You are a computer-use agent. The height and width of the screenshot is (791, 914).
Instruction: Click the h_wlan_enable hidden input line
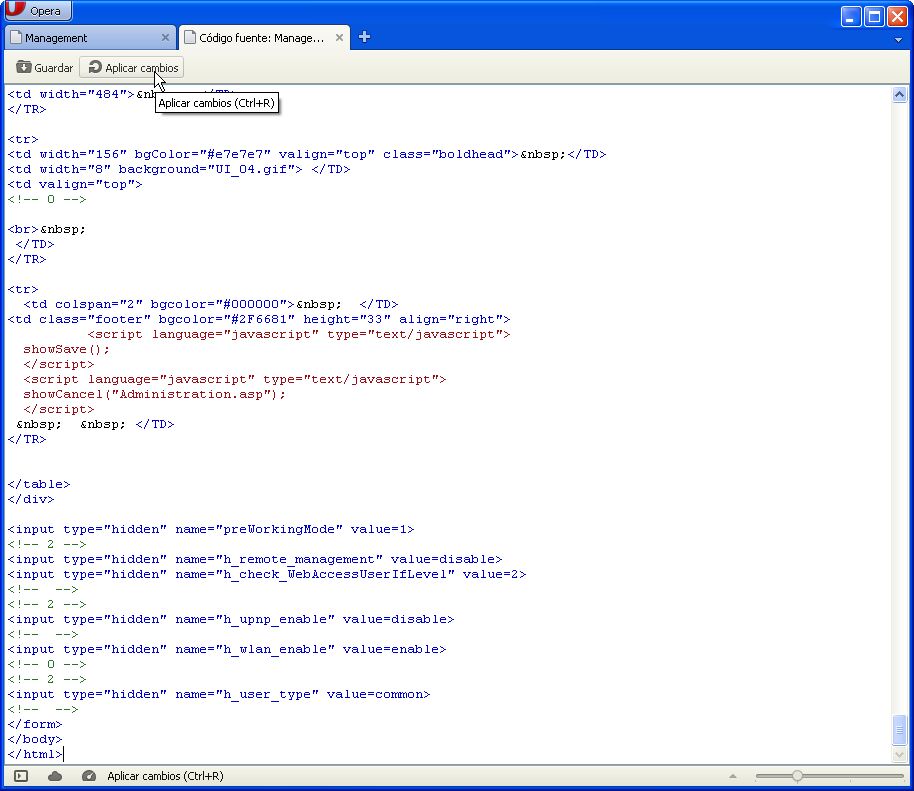click(227, 649)
